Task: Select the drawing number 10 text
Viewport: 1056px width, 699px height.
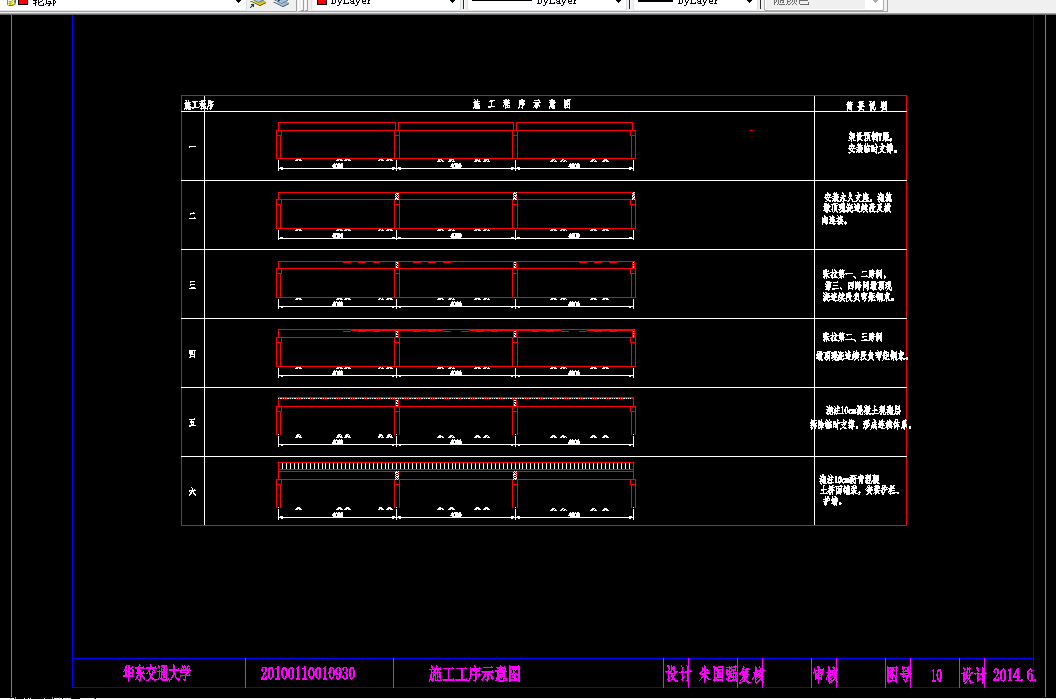Action: pos(937,676)
